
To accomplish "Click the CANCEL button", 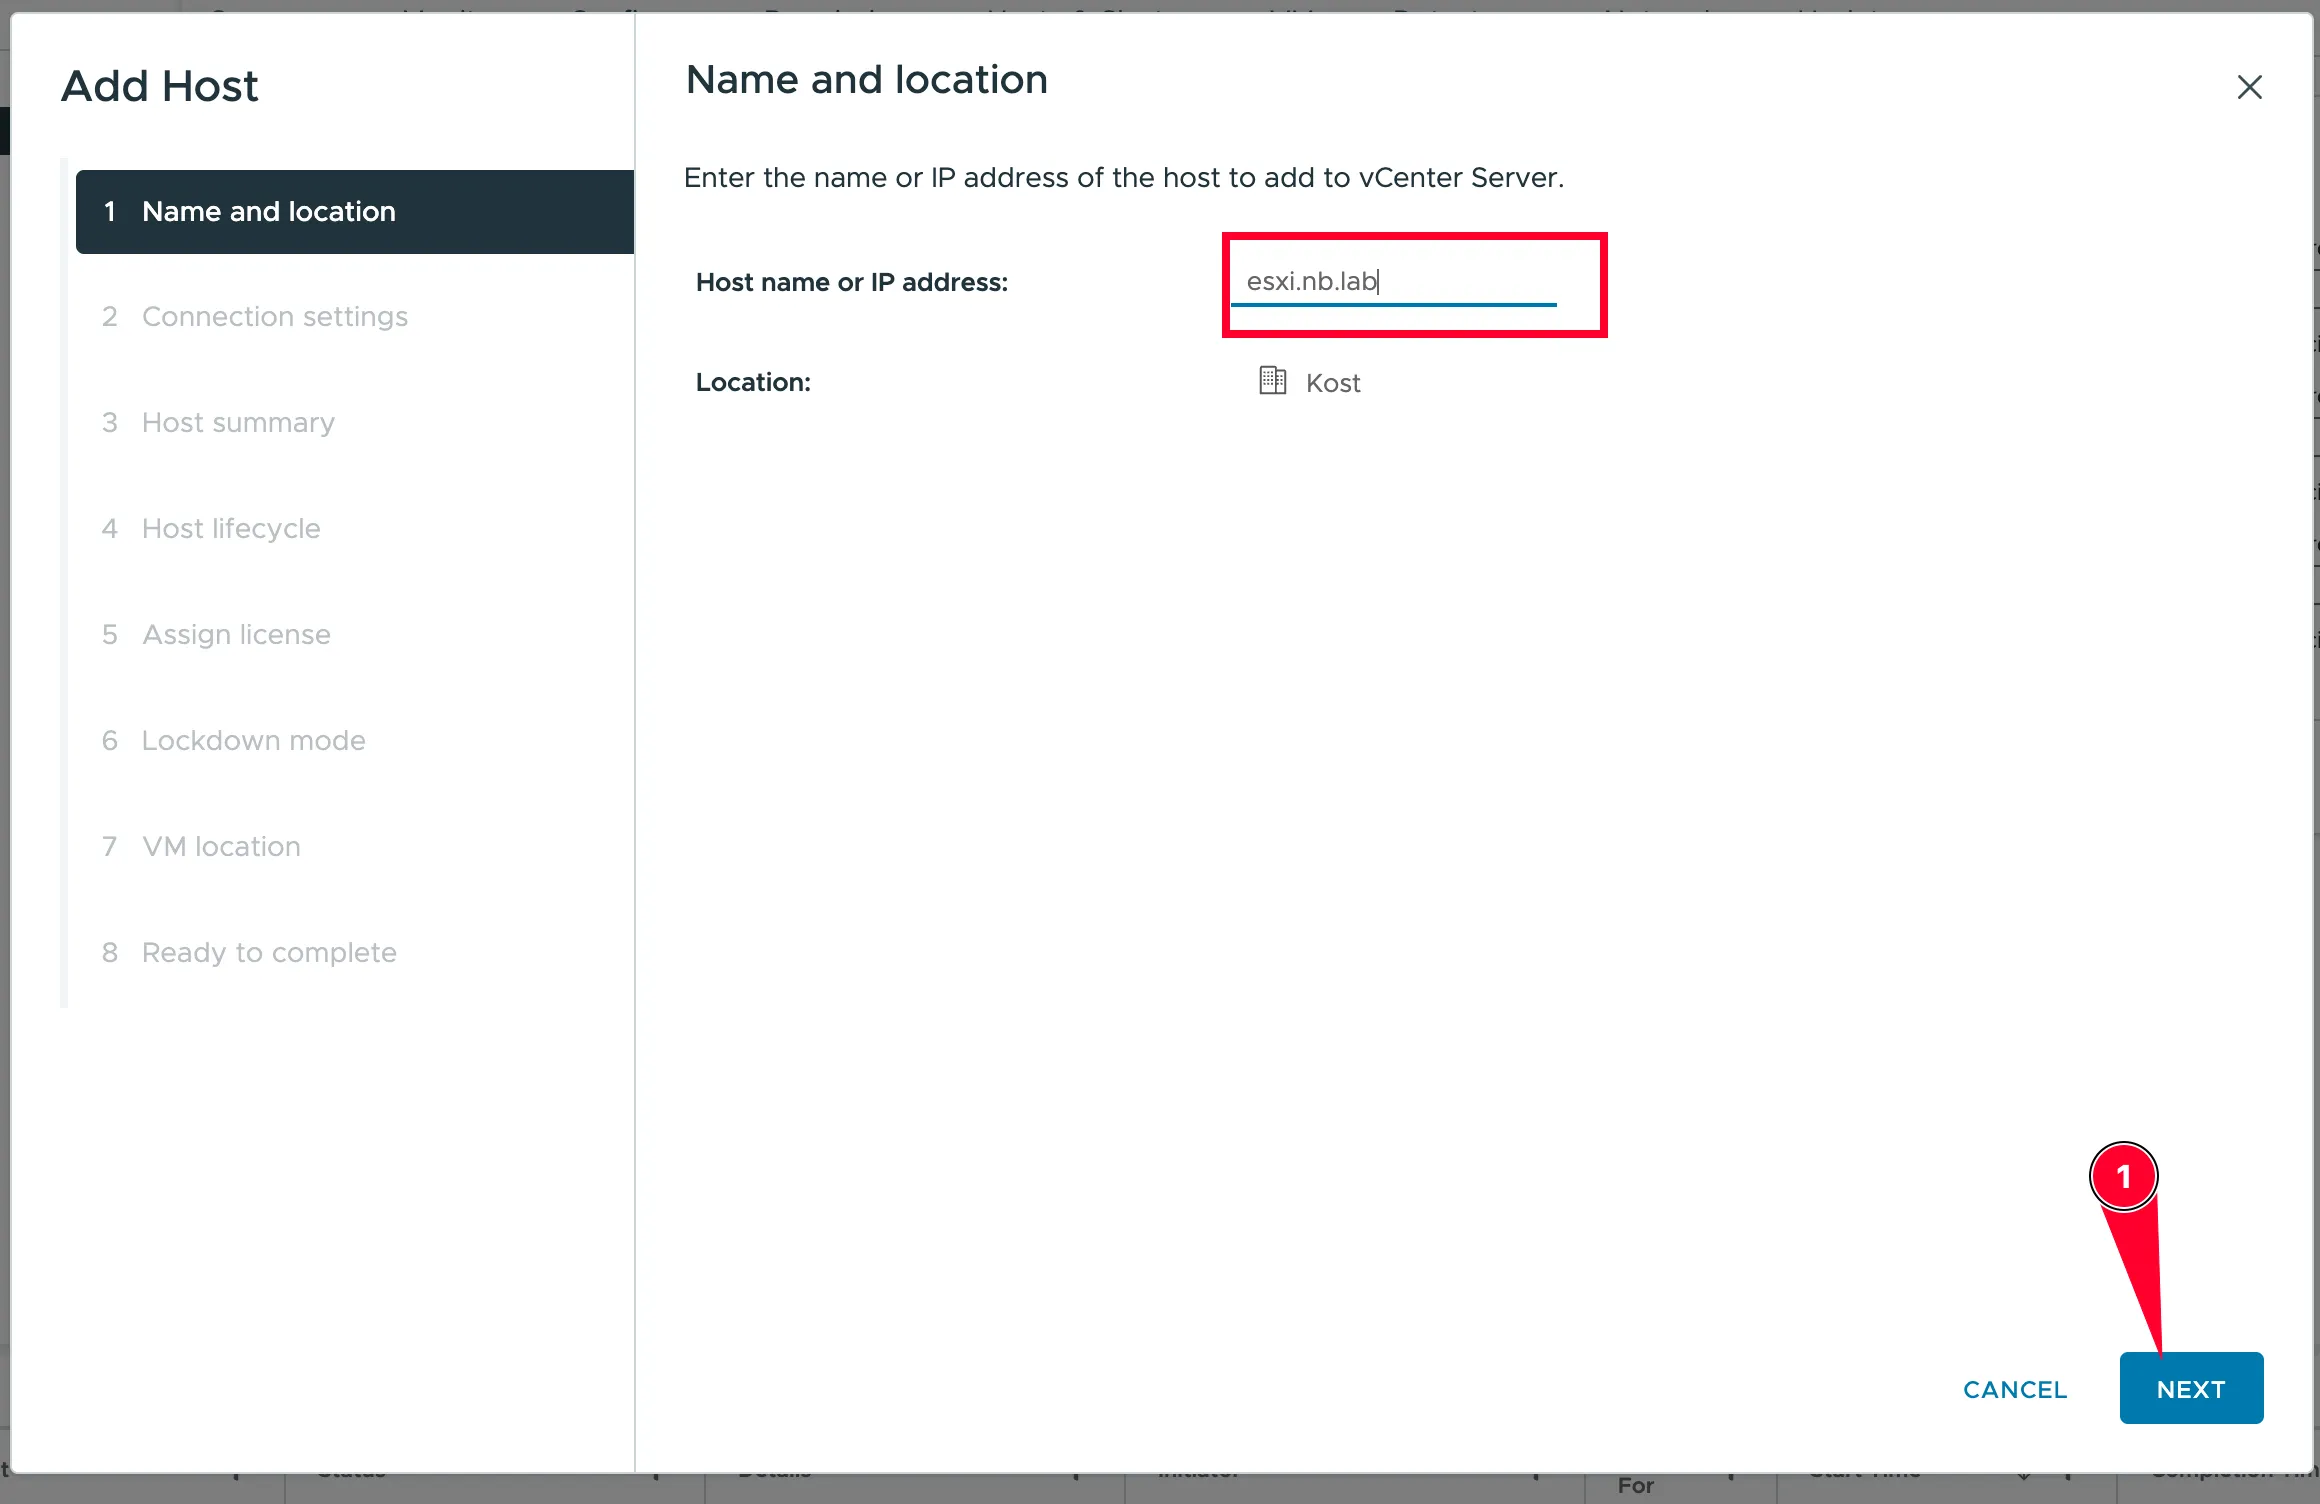I will 2015,1389.
